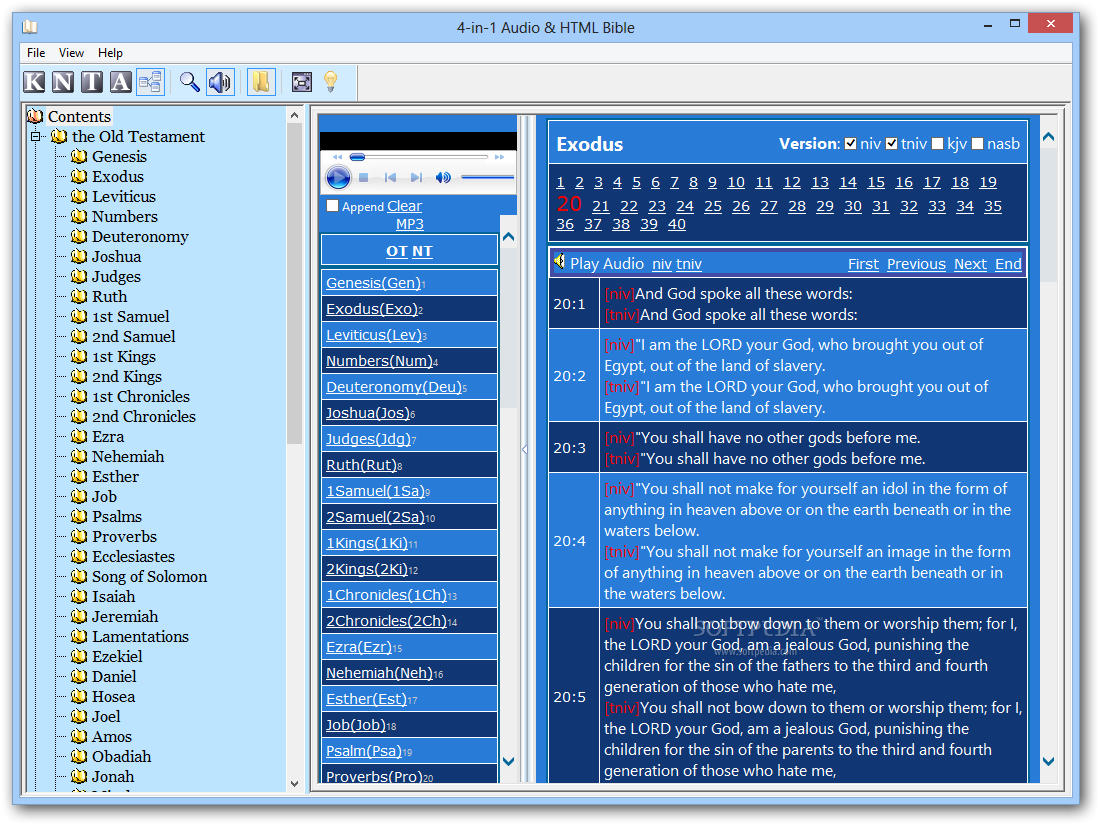Click the full screen toolbar icon
1100x825 pixels.
pos(302,82)
